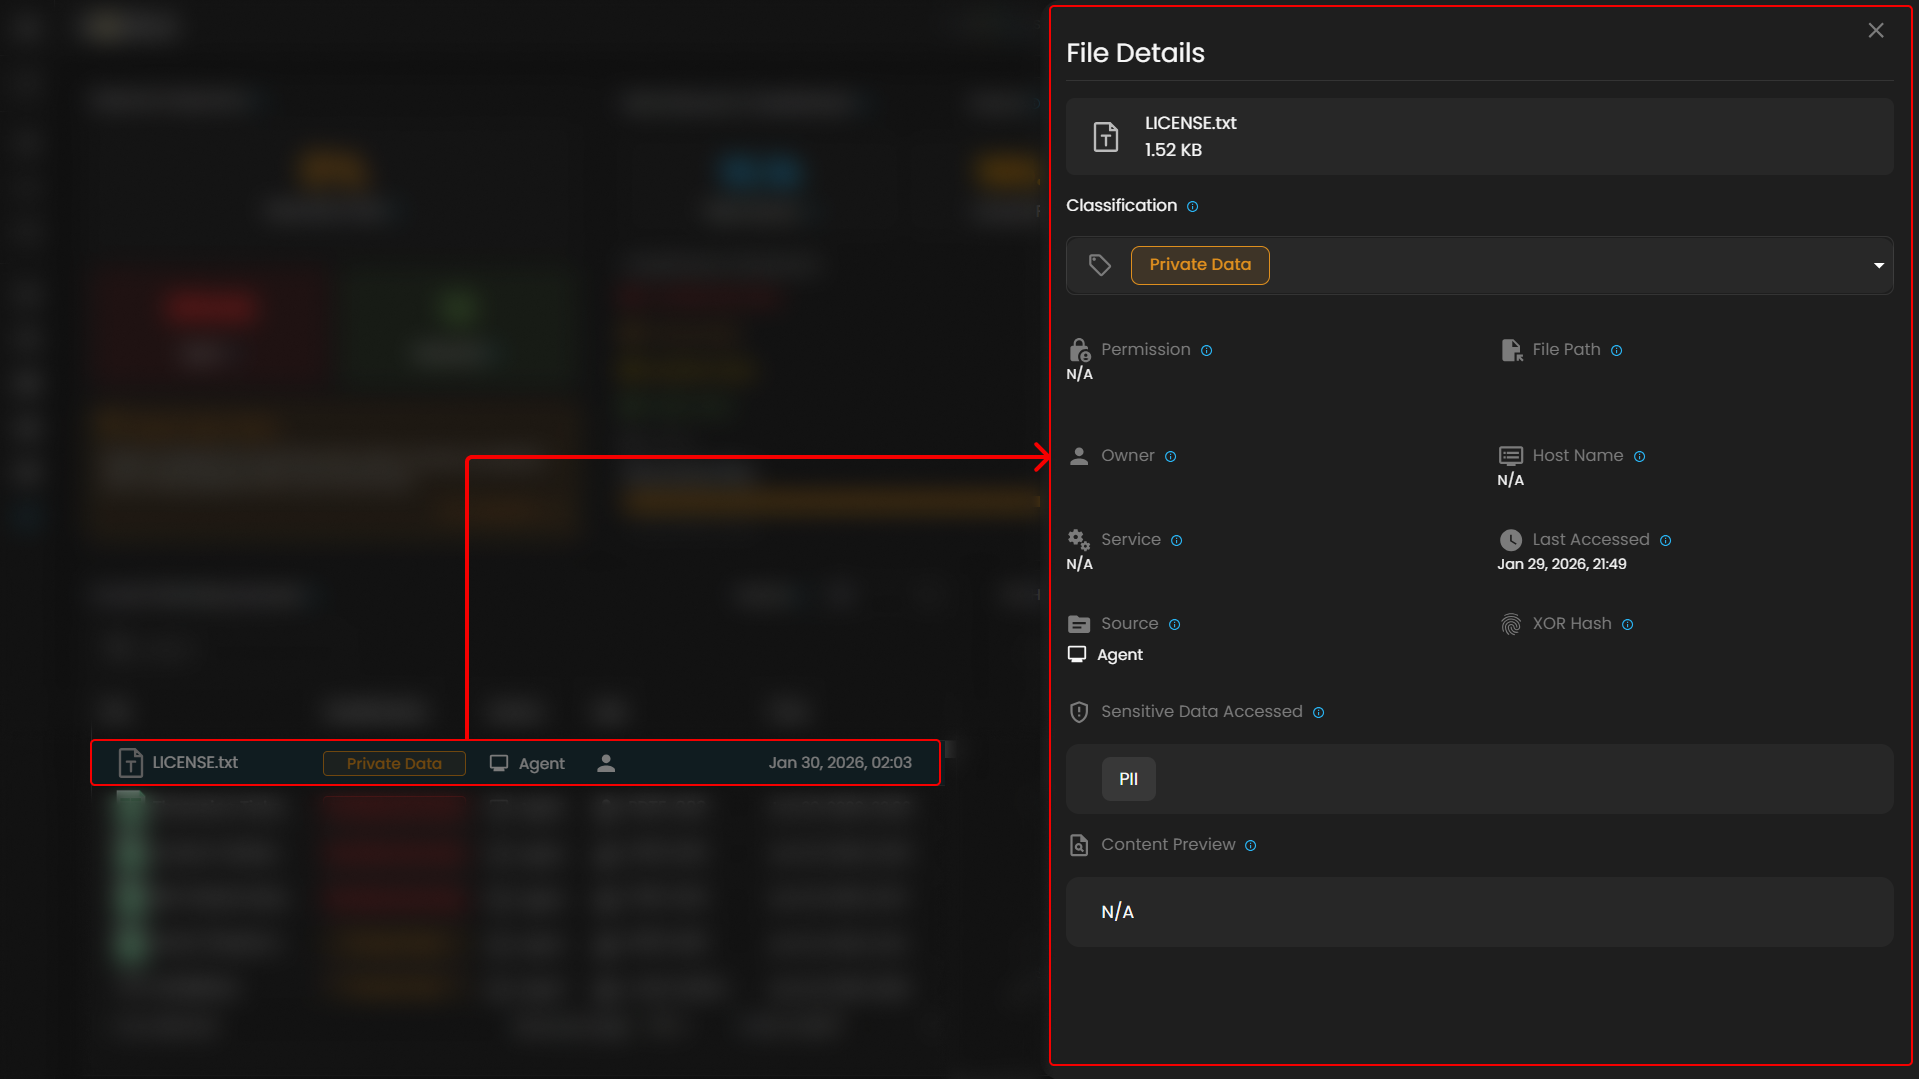The image size is (1919, 1079).
Task: Click the info icon next to XOR Hash
Action: coord(1627,625)
